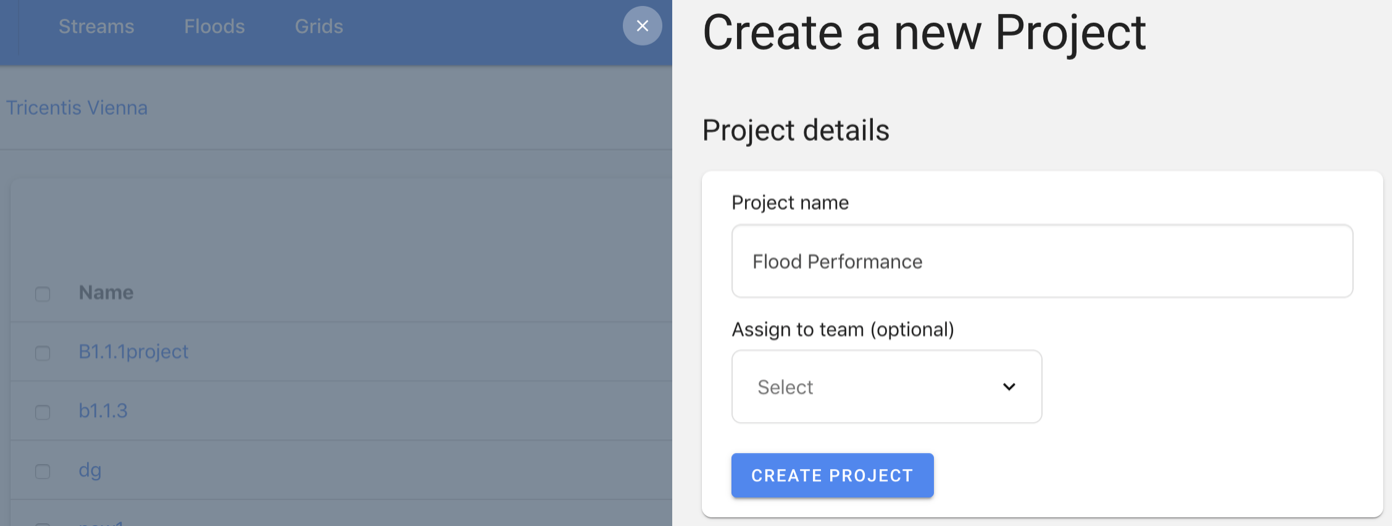Switch to the Floods tab
The width and height of the screenshot is (1392, 526).
click(x=214, y=27)
